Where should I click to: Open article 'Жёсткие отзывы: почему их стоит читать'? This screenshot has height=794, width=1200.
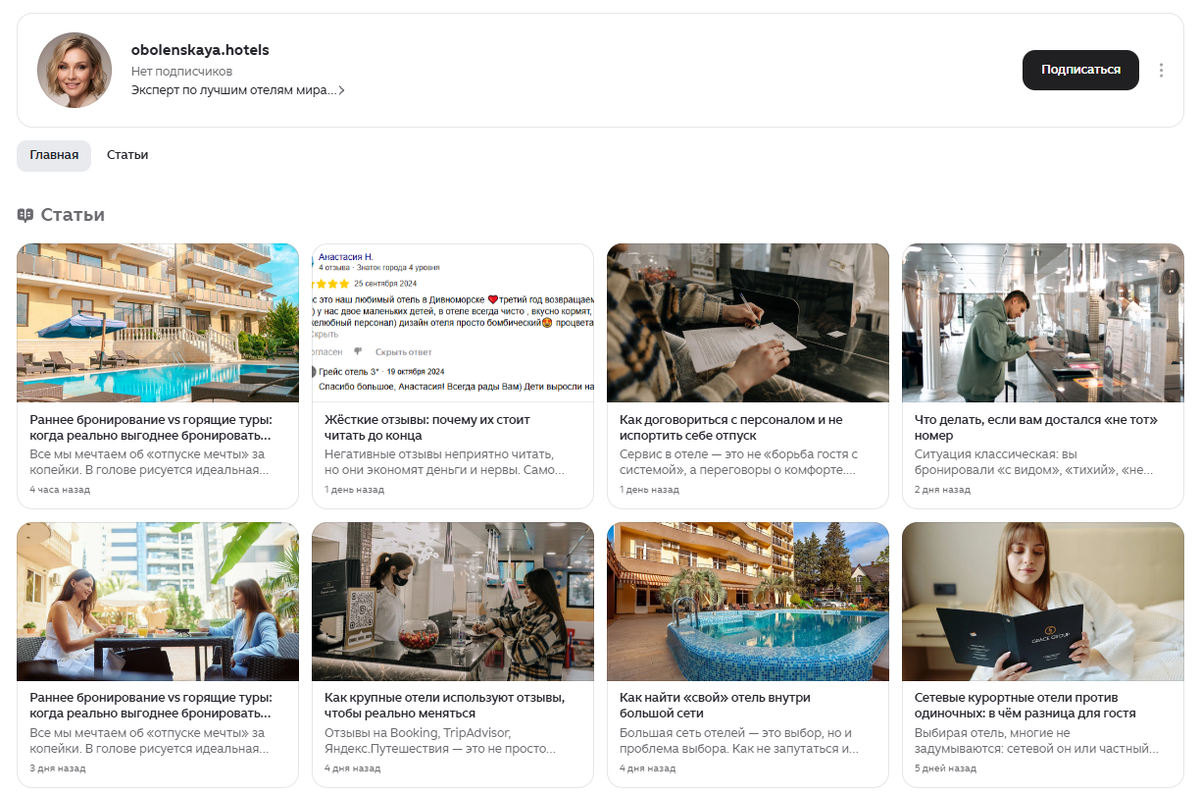(428, 428)
